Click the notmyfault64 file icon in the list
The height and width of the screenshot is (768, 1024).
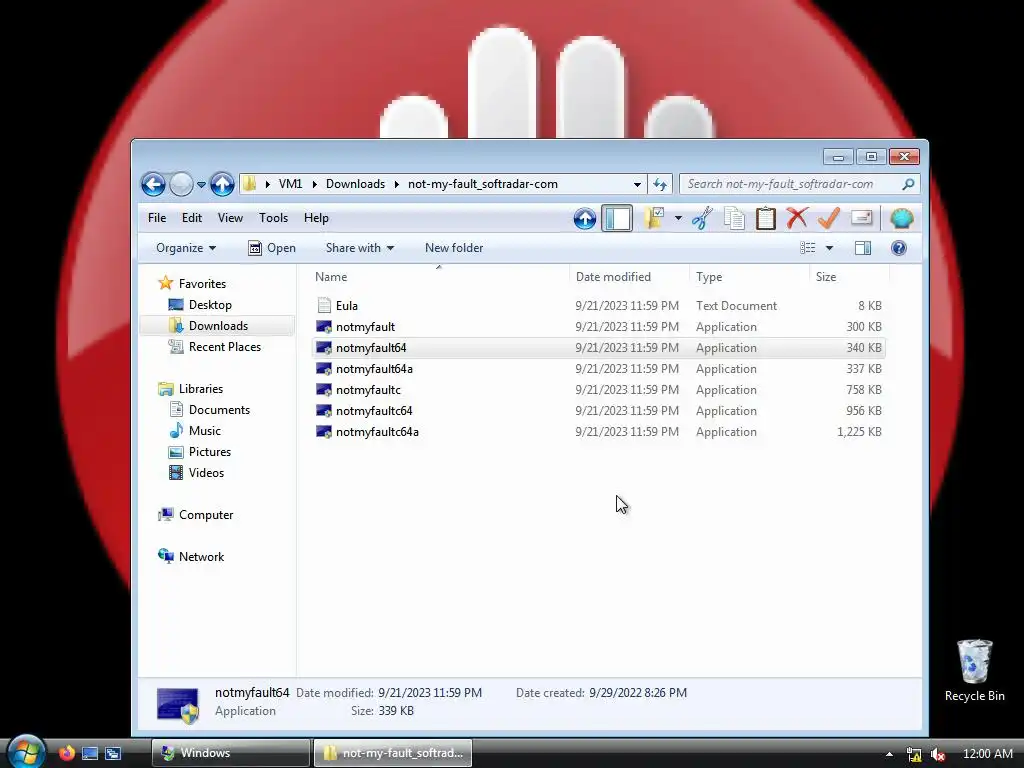coord(324,348)
